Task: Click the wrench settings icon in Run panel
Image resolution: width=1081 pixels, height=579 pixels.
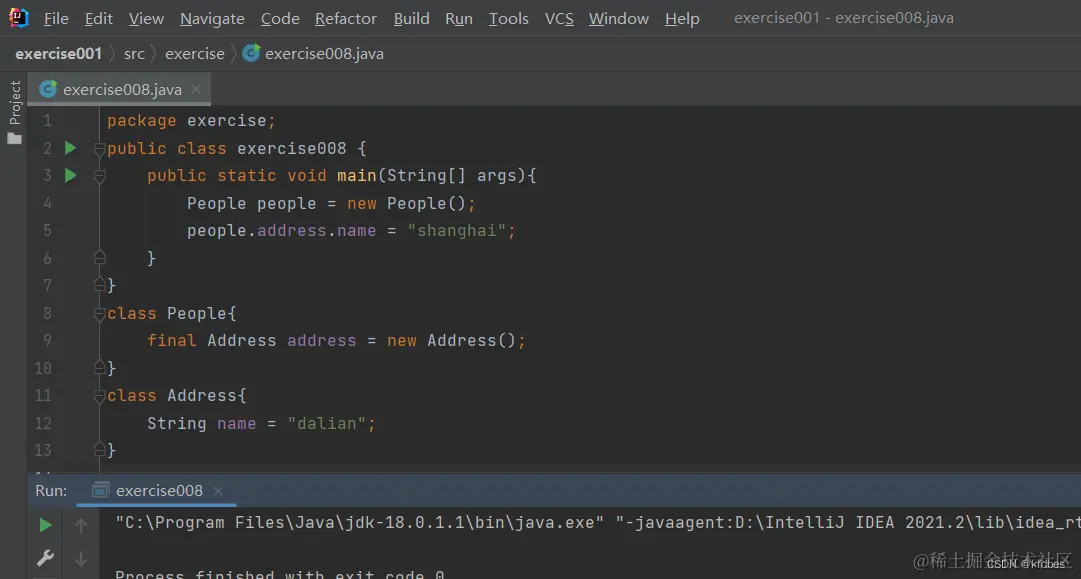Action: [46, 557]
